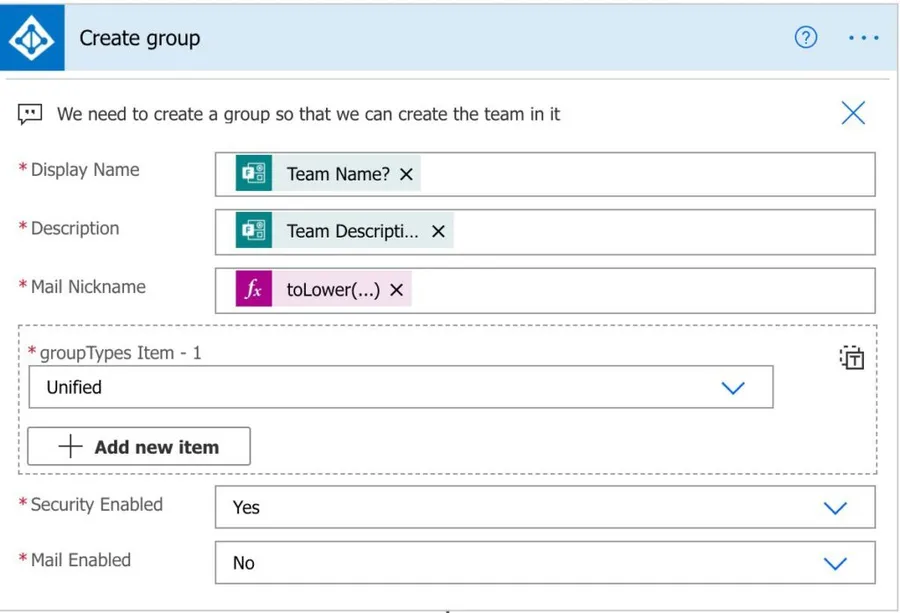900x613 pixels.
Task: Remove the Team Description token
Action: (x=438, y=231)
